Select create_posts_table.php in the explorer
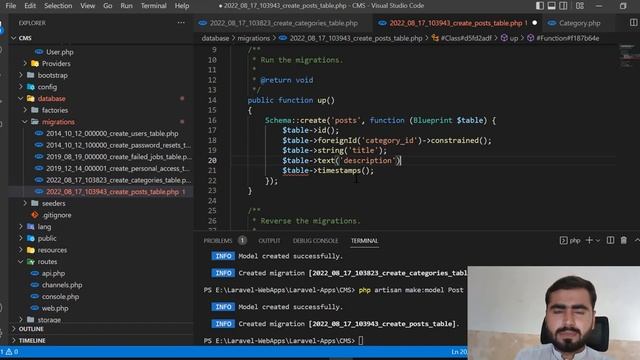The width and height of the screenshot is (640, 360). coord(112,191)
